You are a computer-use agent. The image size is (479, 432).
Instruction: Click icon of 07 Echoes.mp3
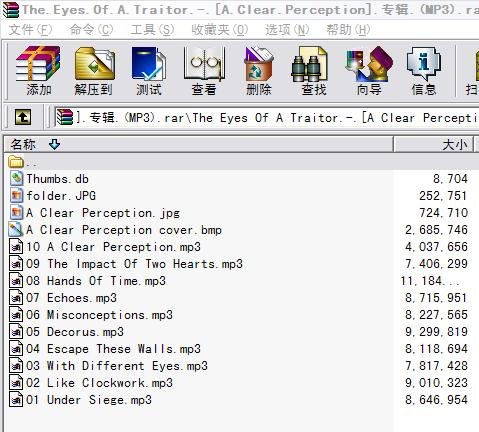16,298
